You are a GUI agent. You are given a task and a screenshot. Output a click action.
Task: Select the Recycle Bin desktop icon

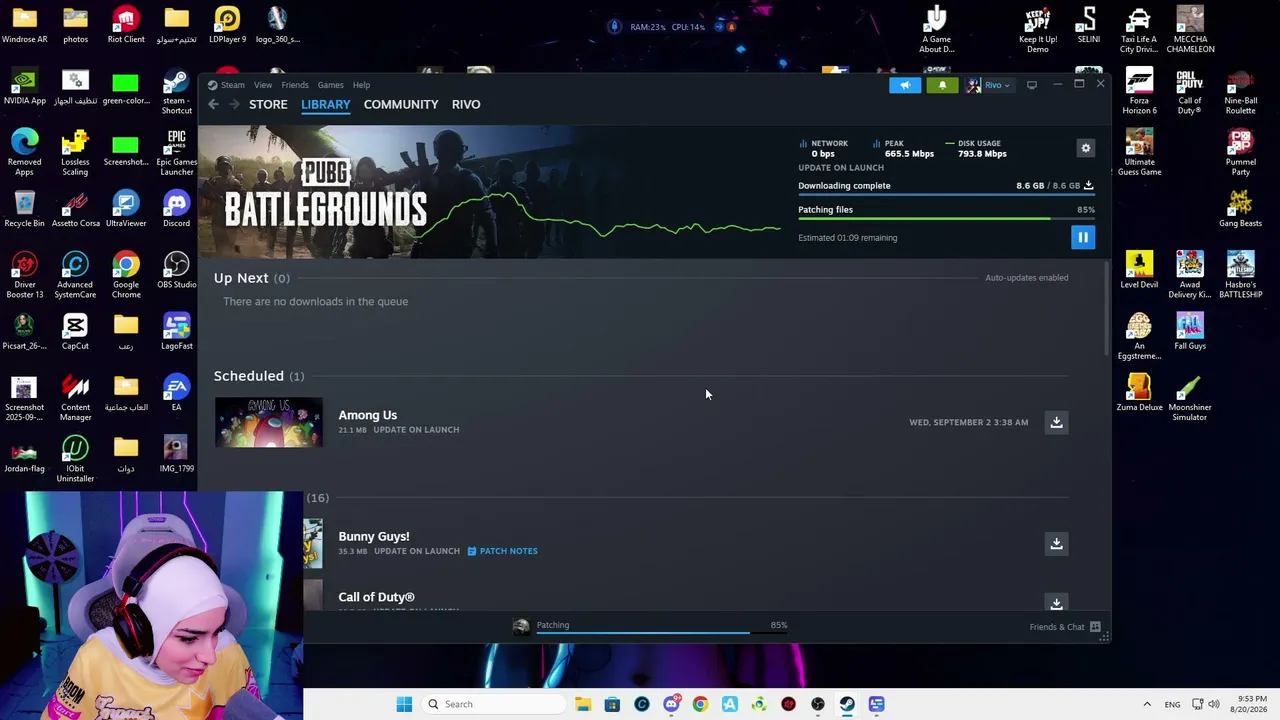pos(24,209)
